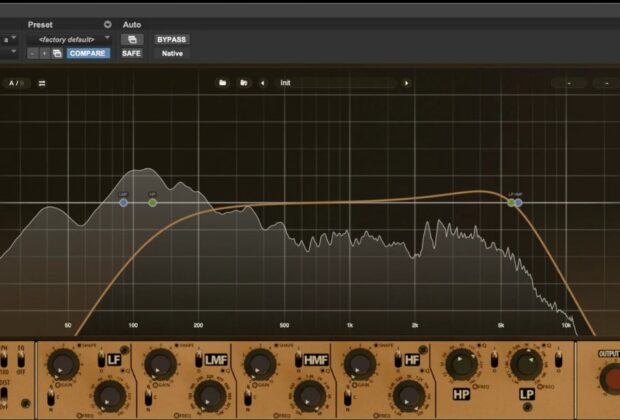Screen dimensions: 620x420
Task: Click the Native button
Action: (172, 53)
